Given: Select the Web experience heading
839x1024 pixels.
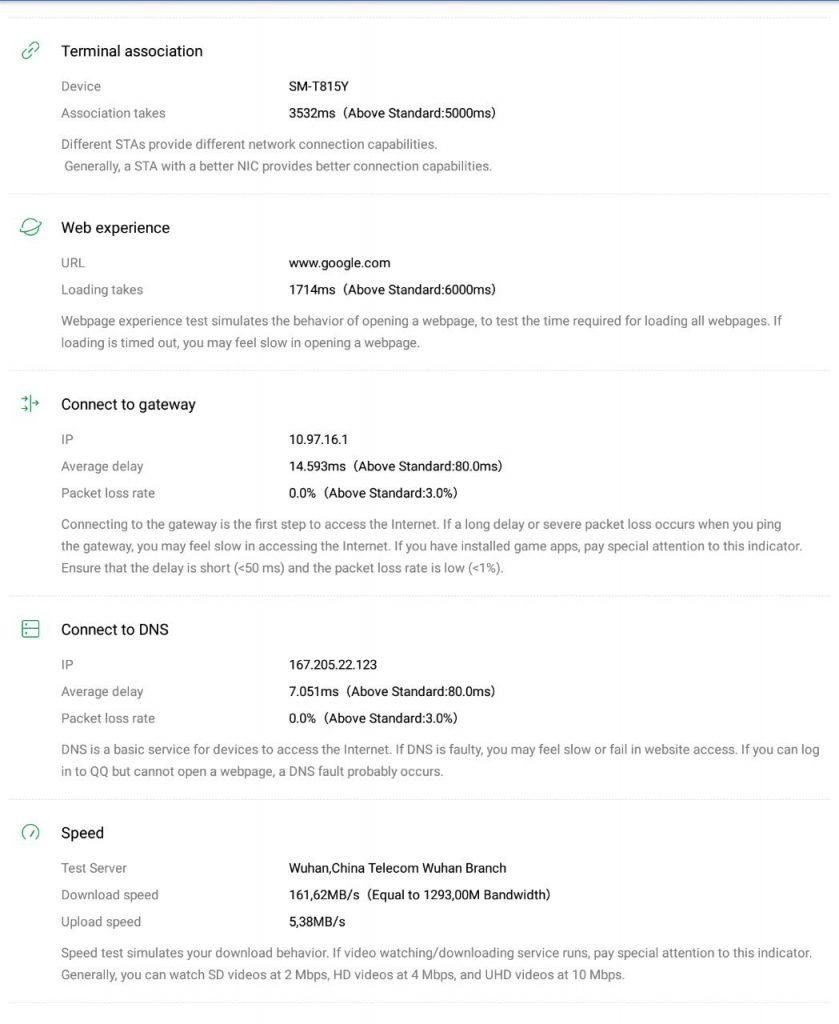Looking at the screenshot, I should tap(115, 228).
